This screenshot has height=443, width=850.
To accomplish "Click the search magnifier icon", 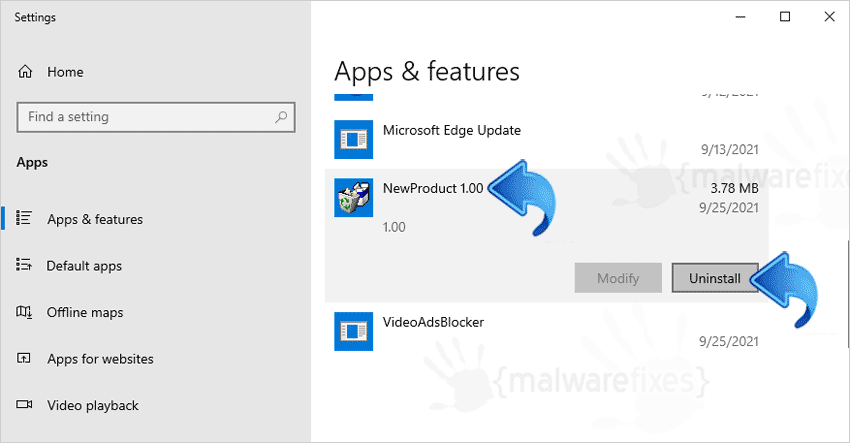I will tap(281, 117).
